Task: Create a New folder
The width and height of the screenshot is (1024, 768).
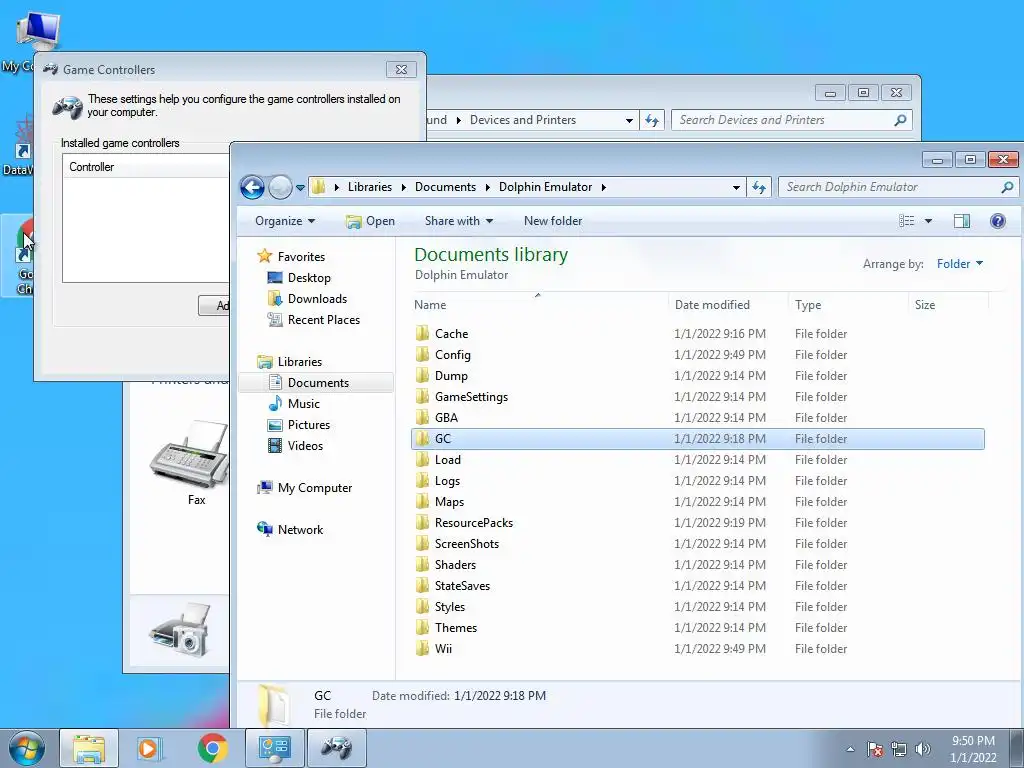Action: tap(552, 221)
